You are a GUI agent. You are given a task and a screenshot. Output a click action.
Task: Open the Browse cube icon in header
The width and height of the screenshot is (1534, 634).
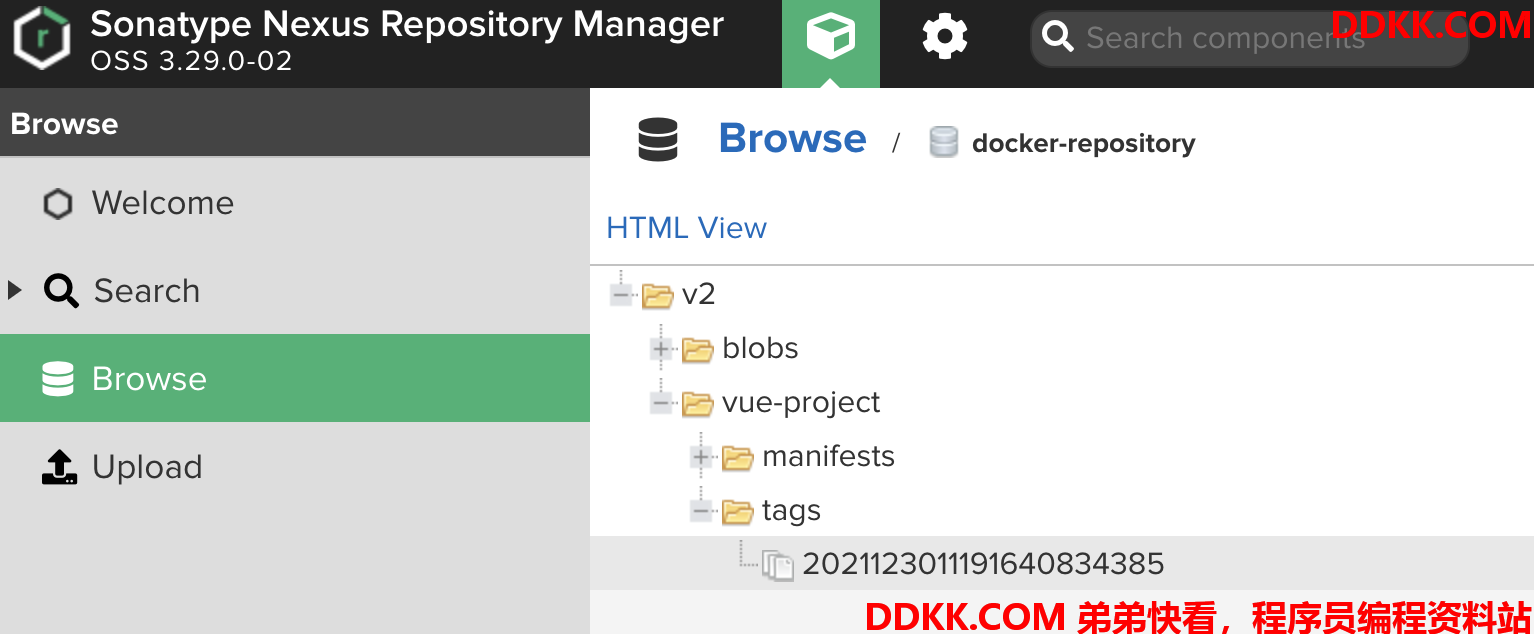[831, 38]
